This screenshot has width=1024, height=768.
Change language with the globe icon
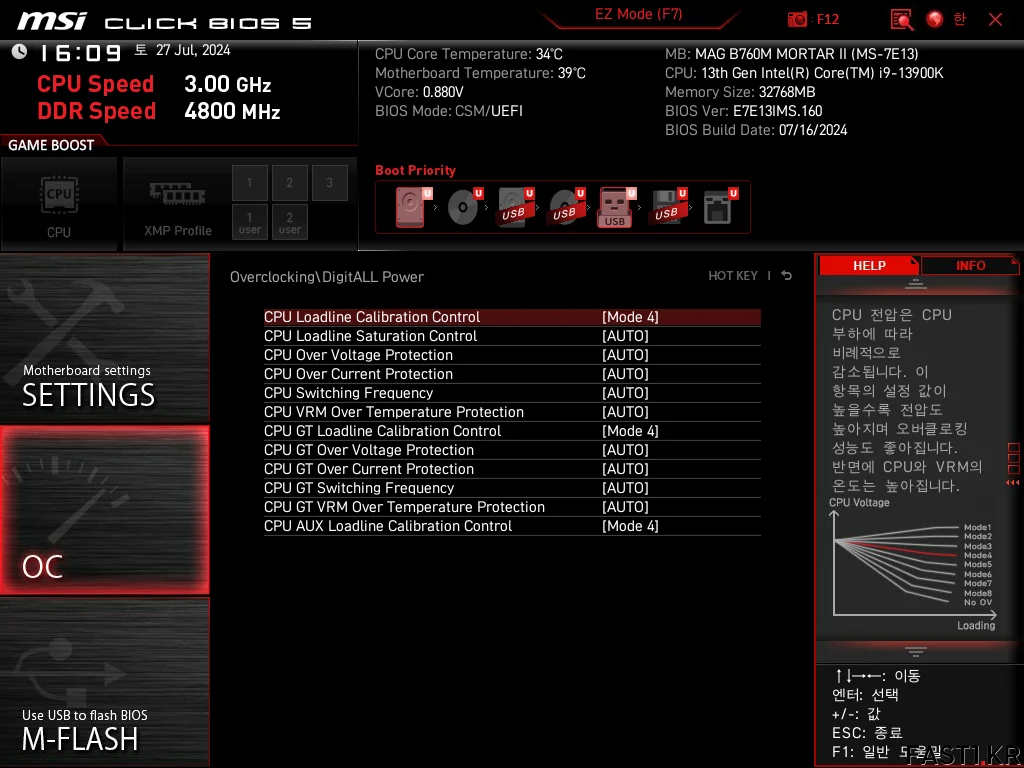click(935, 20)
